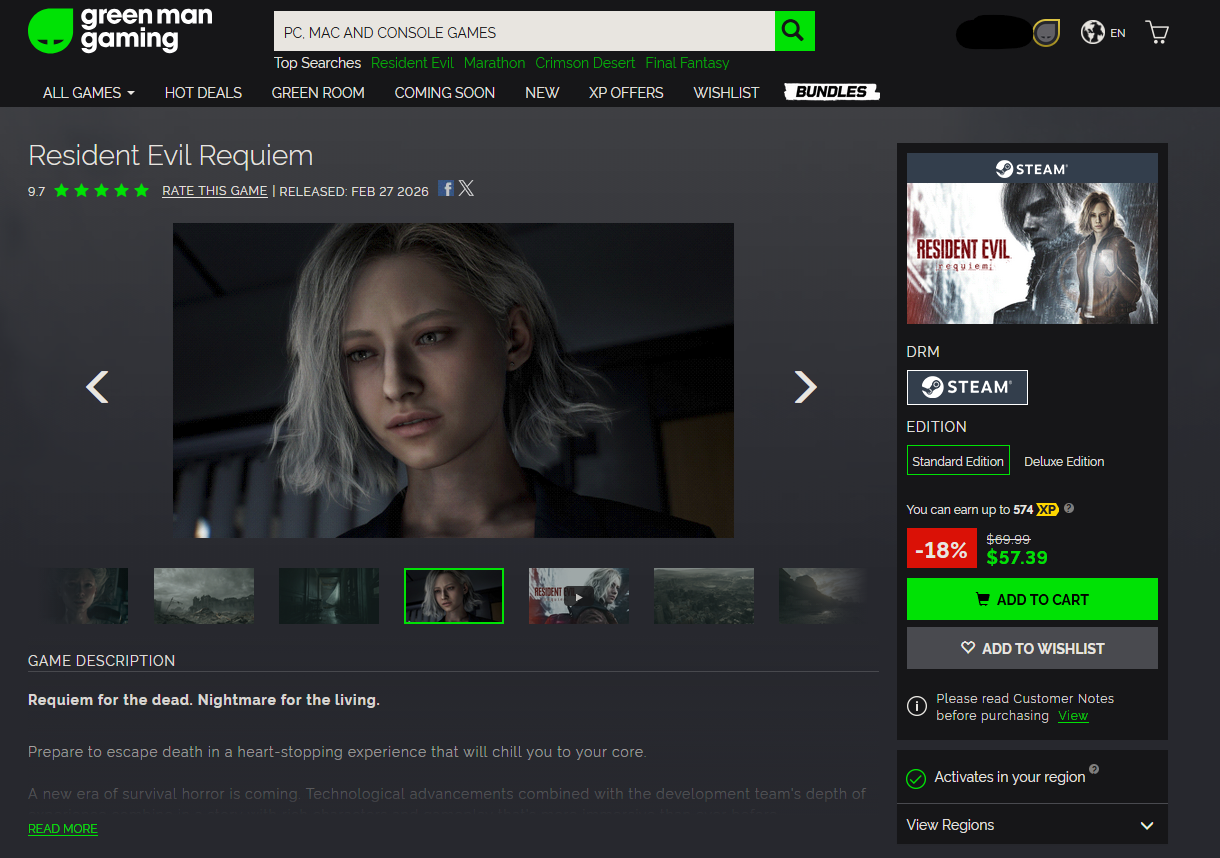Open the shopping cart icon
This screenshot has height=858, width=1220.
tap(1157, 32)
